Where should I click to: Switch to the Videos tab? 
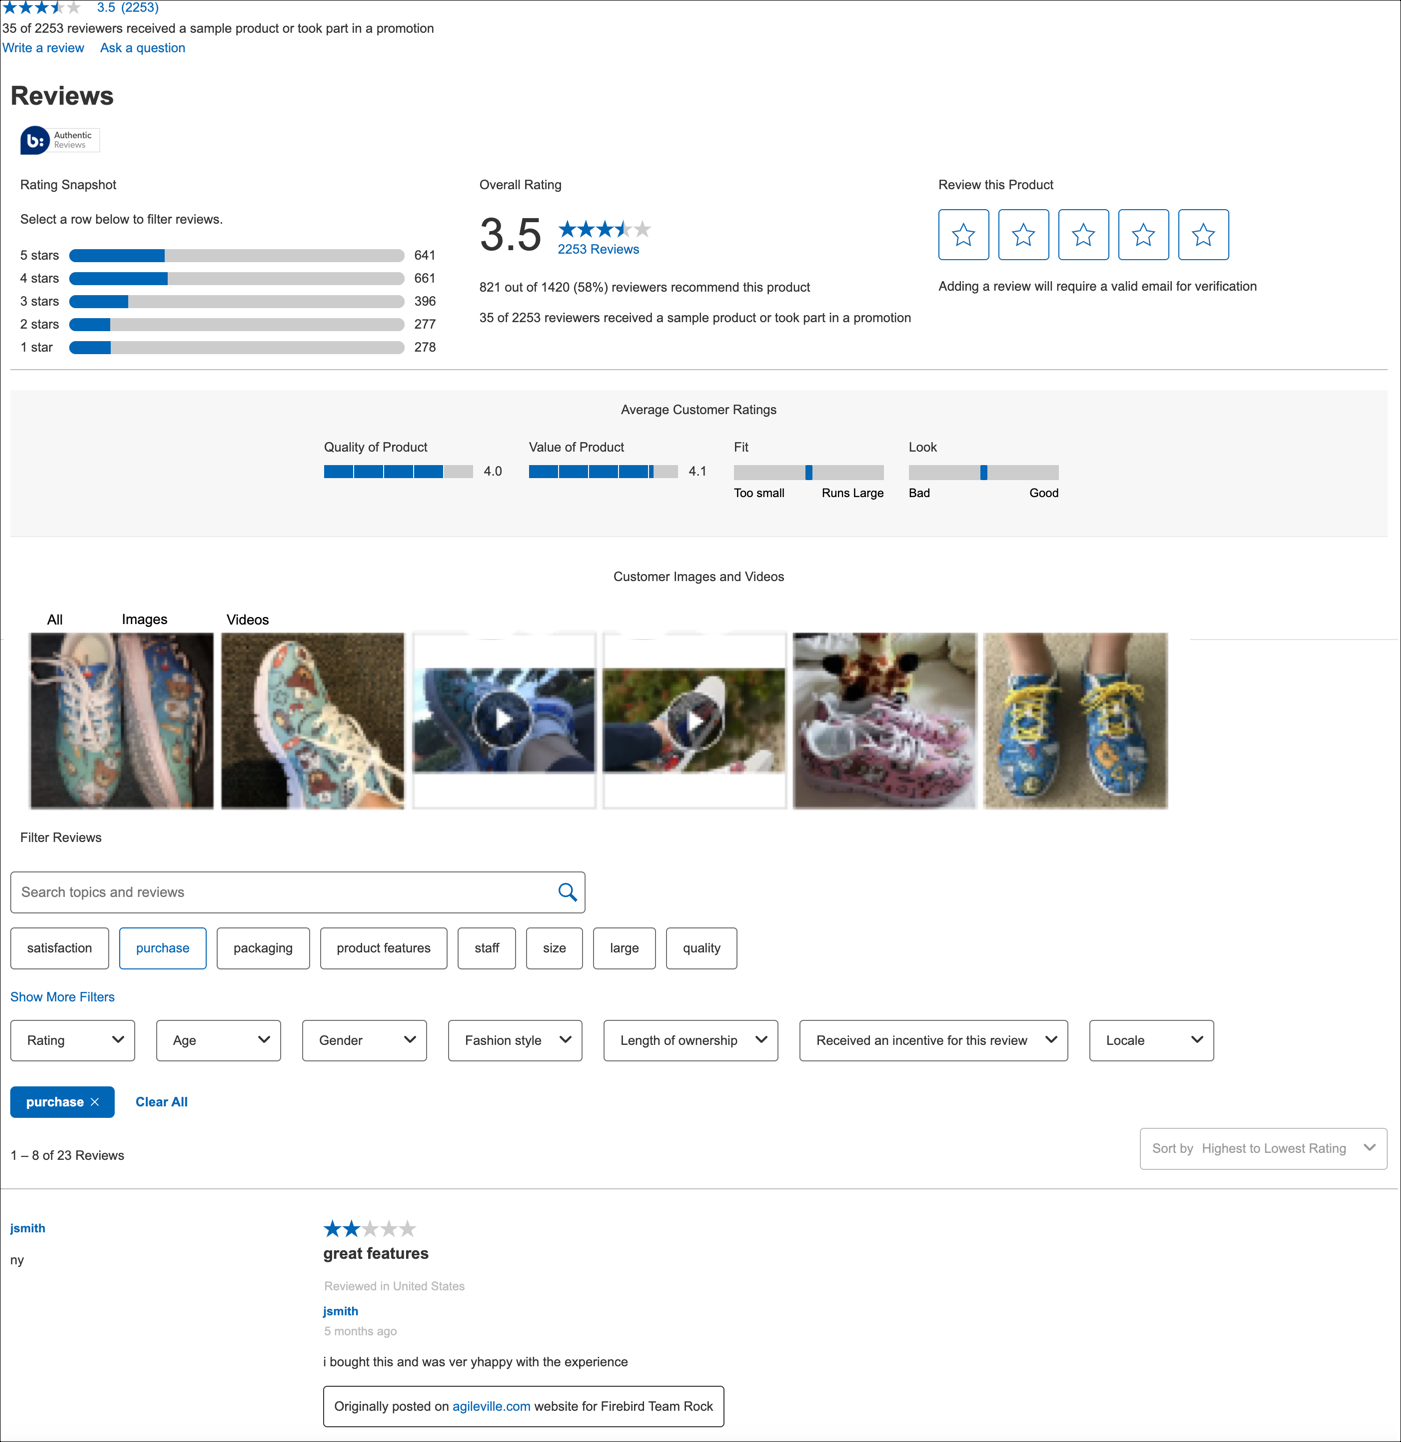click(x=248, y=620)
